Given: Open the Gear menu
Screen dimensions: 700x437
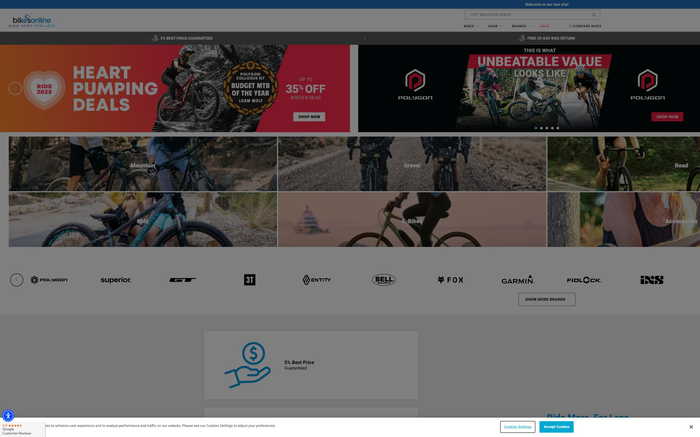Looking at the screenshot, I should click(493, 26).
